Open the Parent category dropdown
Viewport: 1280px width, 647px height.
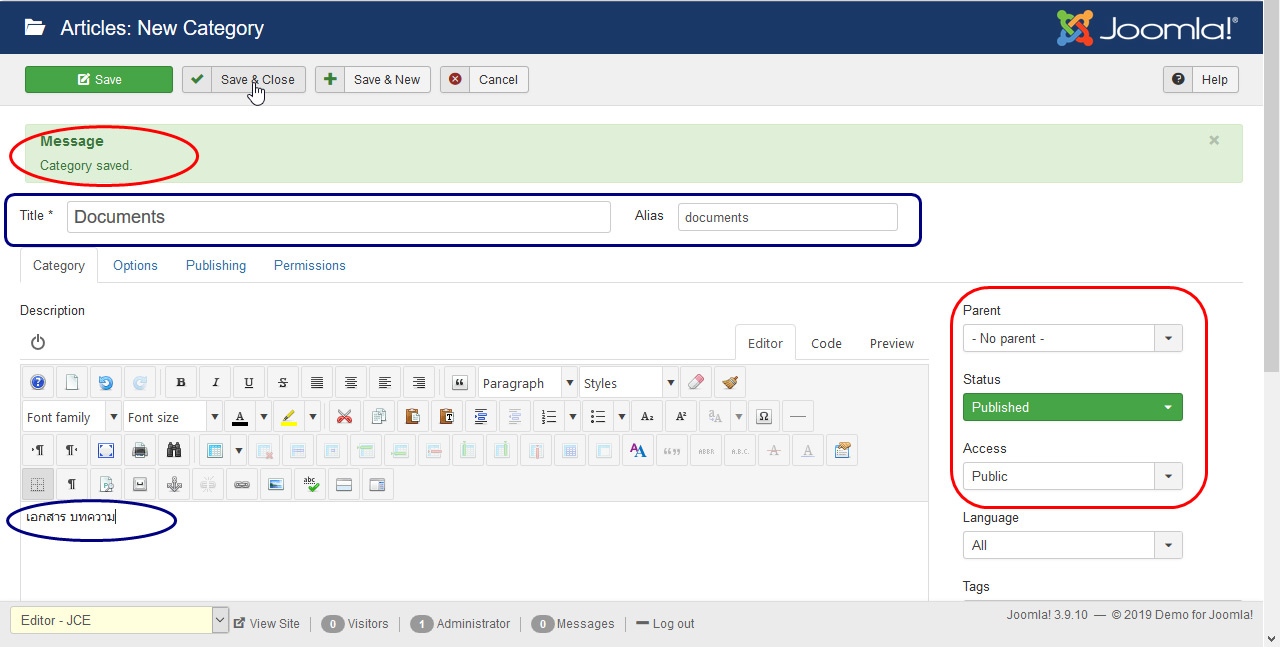1071,338
